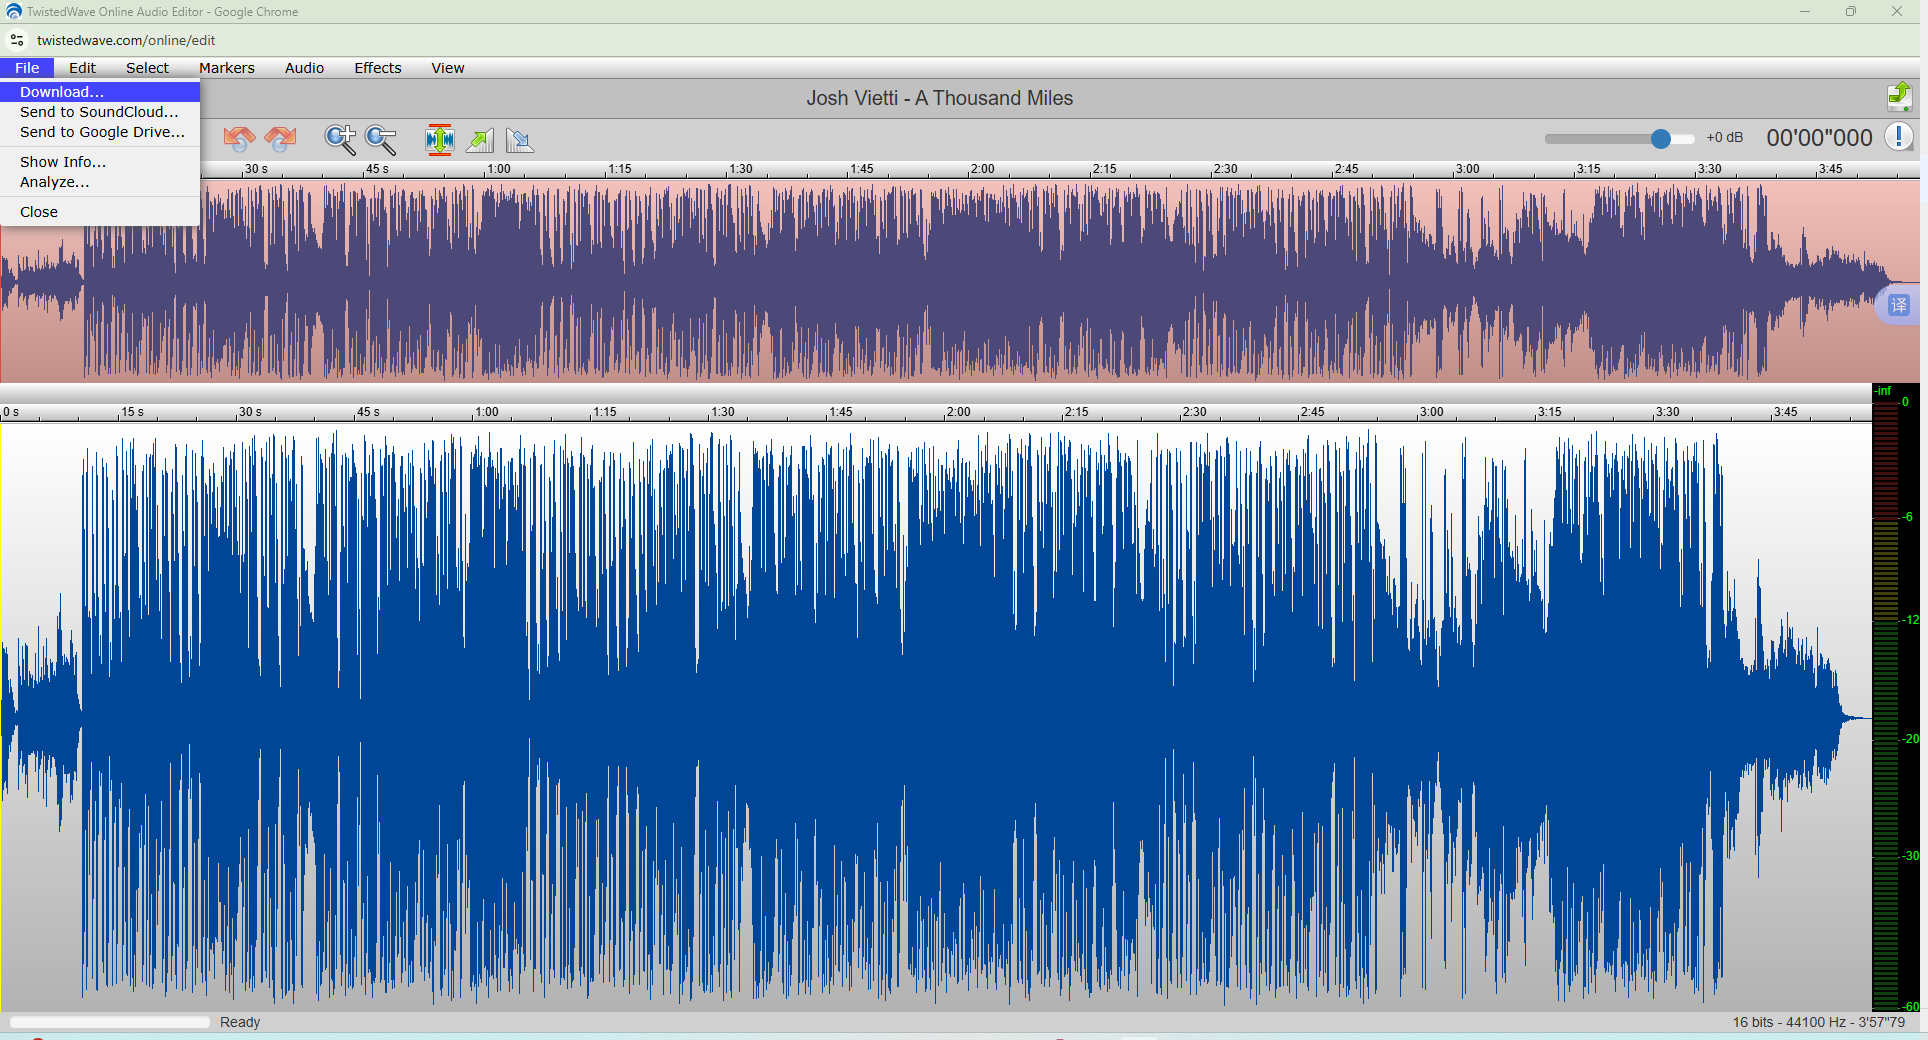The image size is (1928, 1040).
Task: Click the progress bar in the status bar
Action: pyautogui.click(x=110, y=1022)
